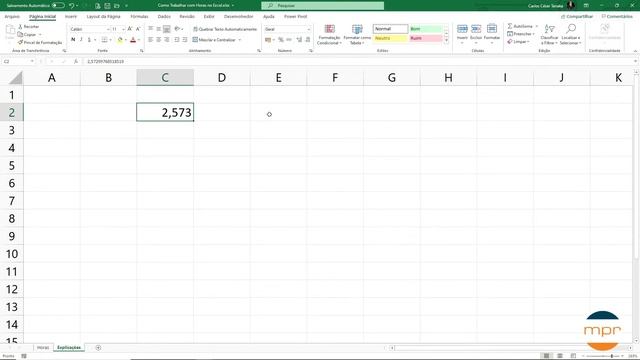
Task: Select cell C2 containing 2,573
Action: (x=165, y=112)
